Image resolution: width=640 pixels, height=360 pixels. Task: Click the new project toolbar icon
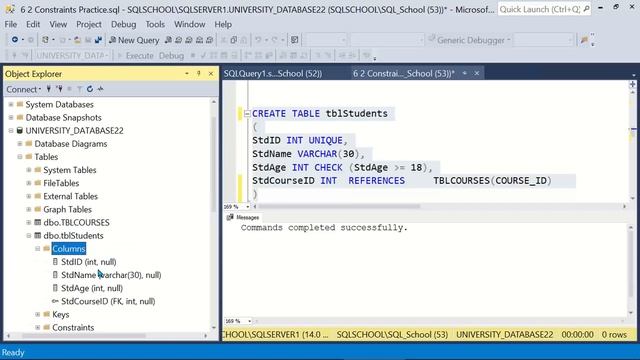45,40
